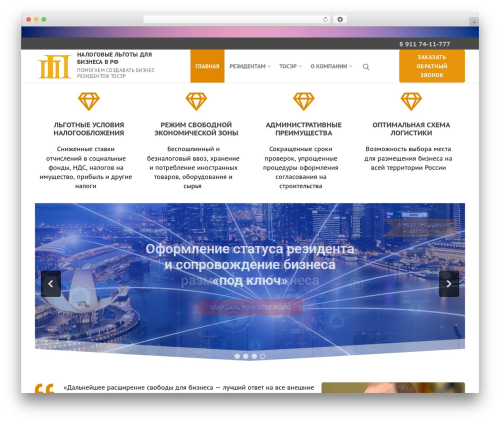Click the Налоговые льготы для бизнеса в РФ title
The image size is (500, 423).
[114, 58]
